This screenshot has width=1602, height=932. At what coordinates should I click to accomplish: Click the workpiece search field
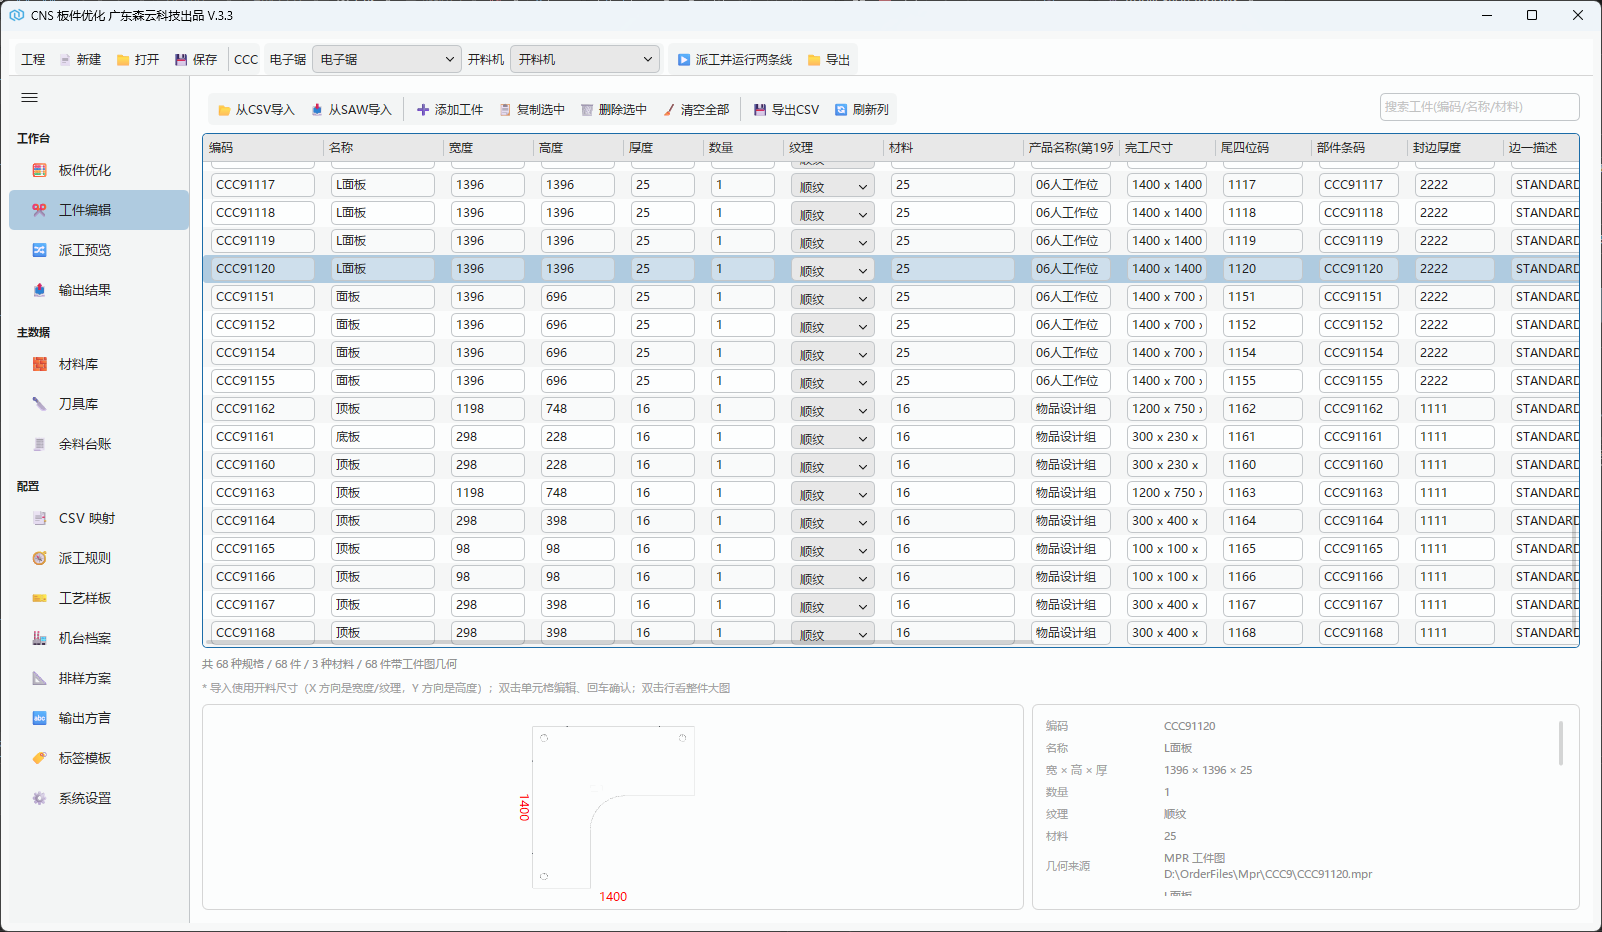[1479, 107]
